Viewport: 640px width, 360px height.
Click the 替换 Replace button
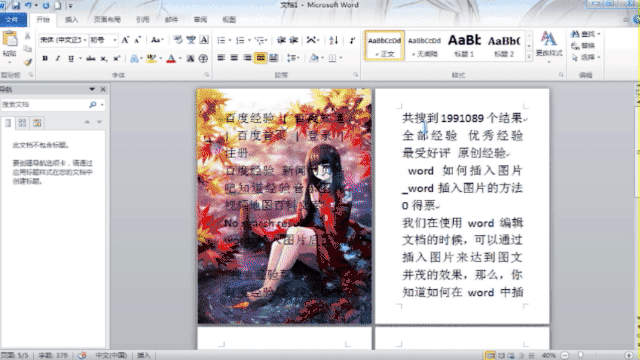[583, 46]
